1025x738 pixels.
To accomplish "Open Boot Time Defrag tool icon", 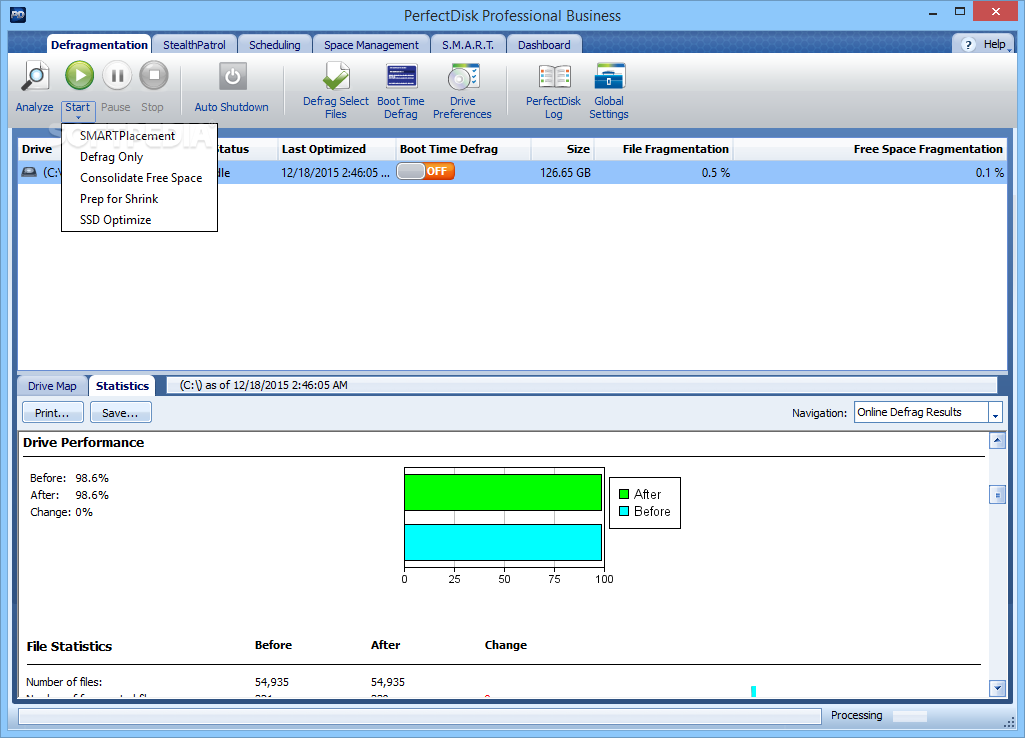I will (401, 77).
